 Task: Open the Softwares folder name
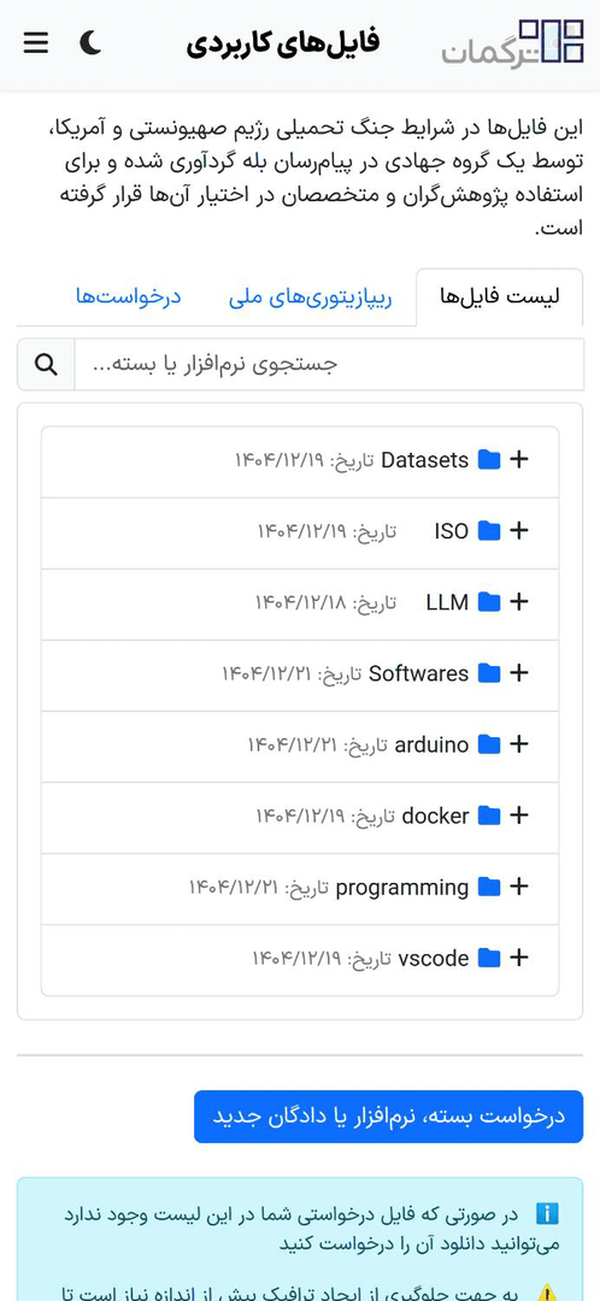[419, 673]
